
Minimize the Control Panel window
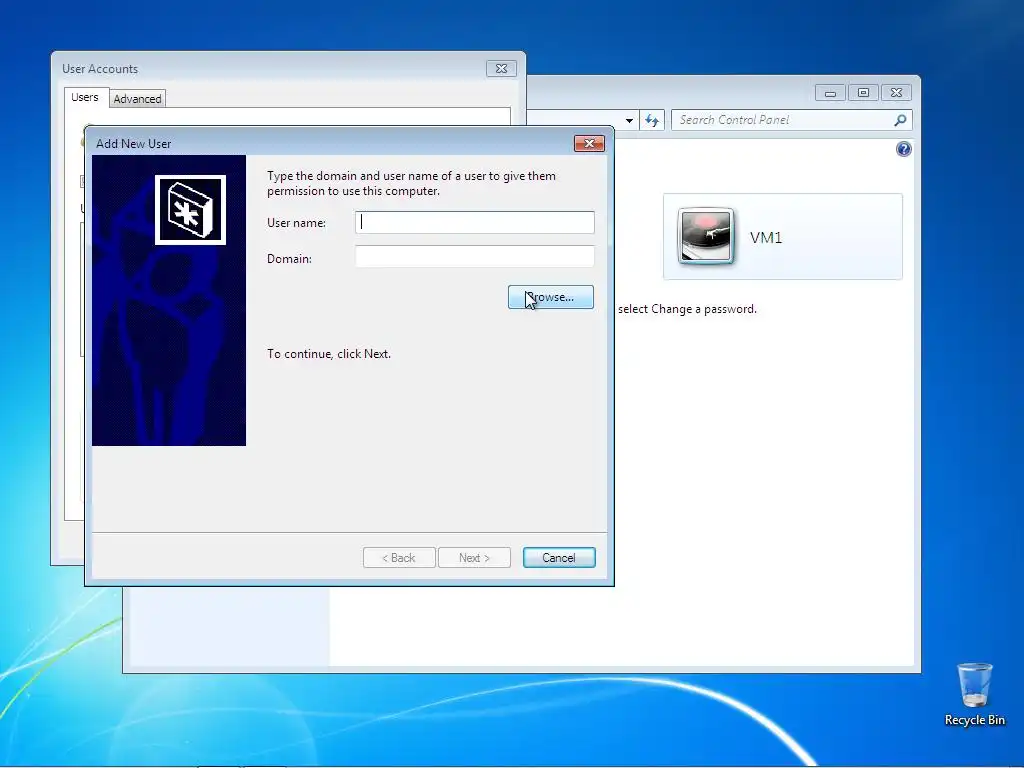(x=830, y=93)
